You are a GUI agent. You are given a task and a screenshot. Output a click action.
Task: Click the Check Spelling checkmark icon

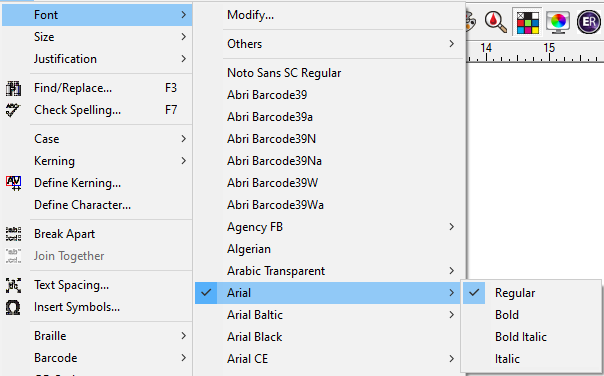[x=13, y=110]
